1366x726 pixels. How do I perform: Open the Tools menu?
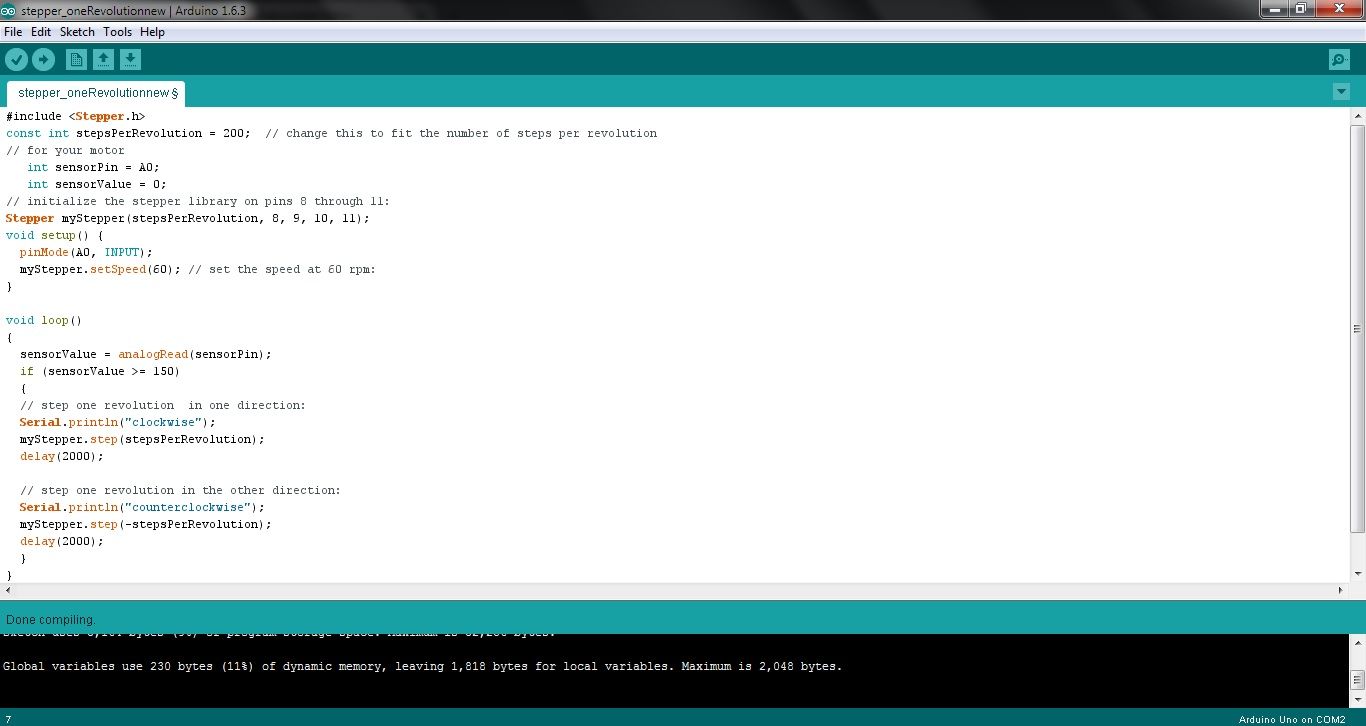(x=117, y=31)
